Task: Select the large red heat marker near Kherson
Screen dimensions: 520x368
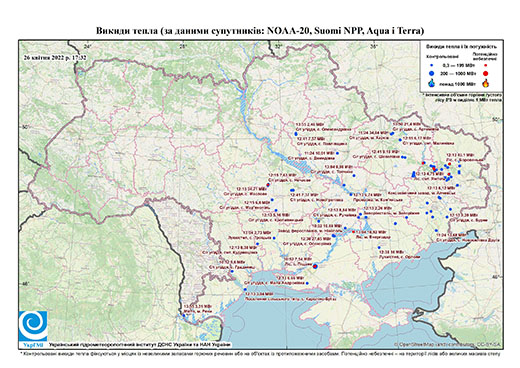Action: (x=315, y=266)
